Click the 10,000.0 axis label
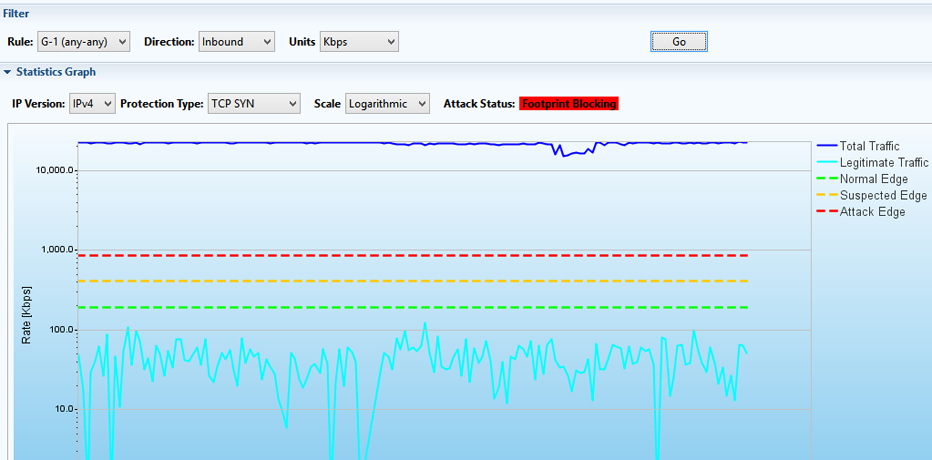932x460 pixels. pyautogui.click(x=55, y=171)
